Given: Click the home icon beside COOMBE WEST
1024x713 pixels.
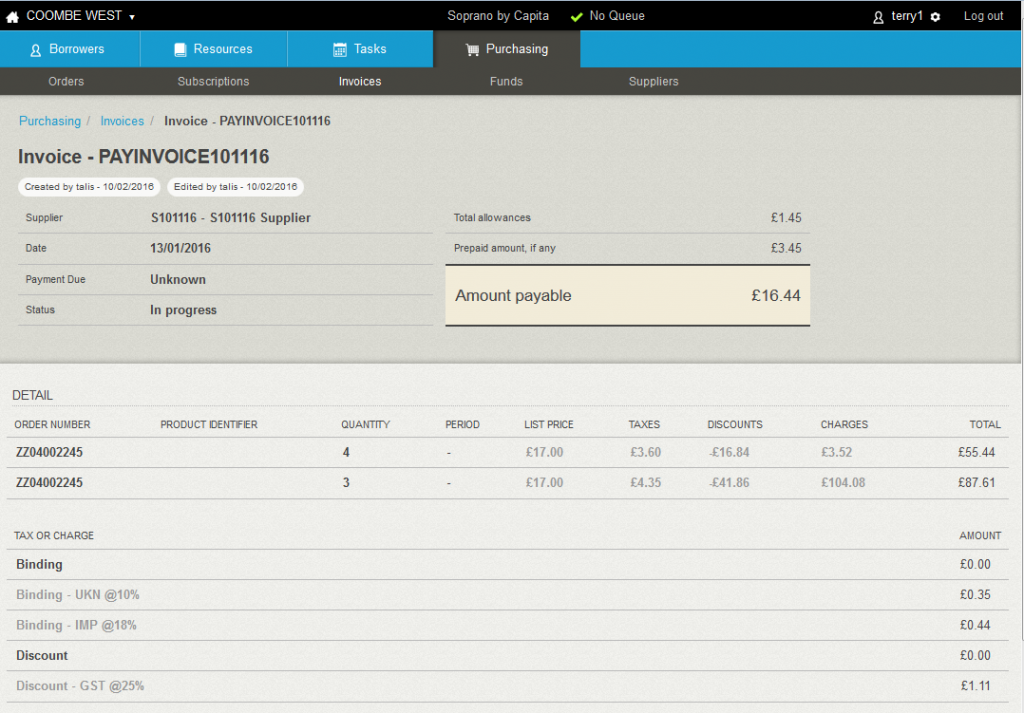Looking at the screenshot, I should tap(12, 17).
